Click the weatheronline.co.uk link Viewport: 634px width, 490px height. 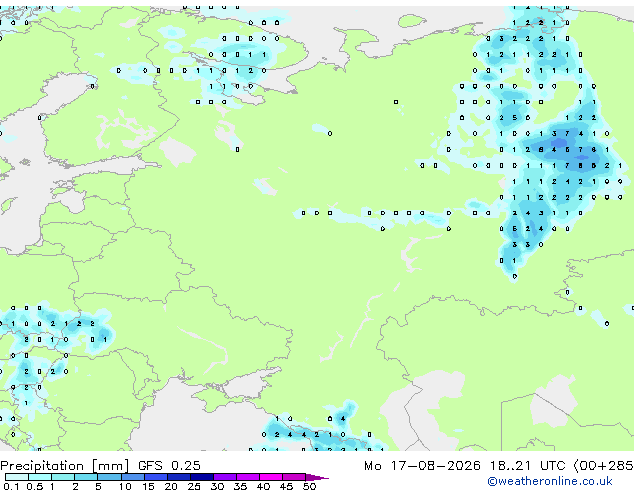click(x=550, y=481)
